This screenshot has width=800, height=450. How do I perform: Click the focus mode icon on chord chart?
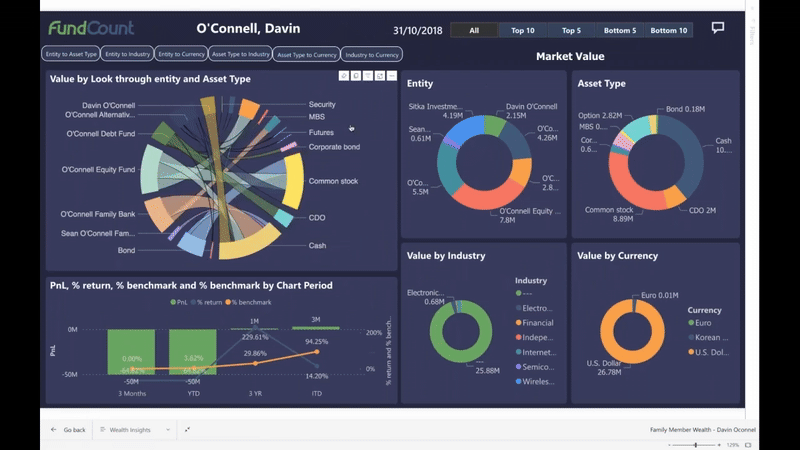click(380, 76)
